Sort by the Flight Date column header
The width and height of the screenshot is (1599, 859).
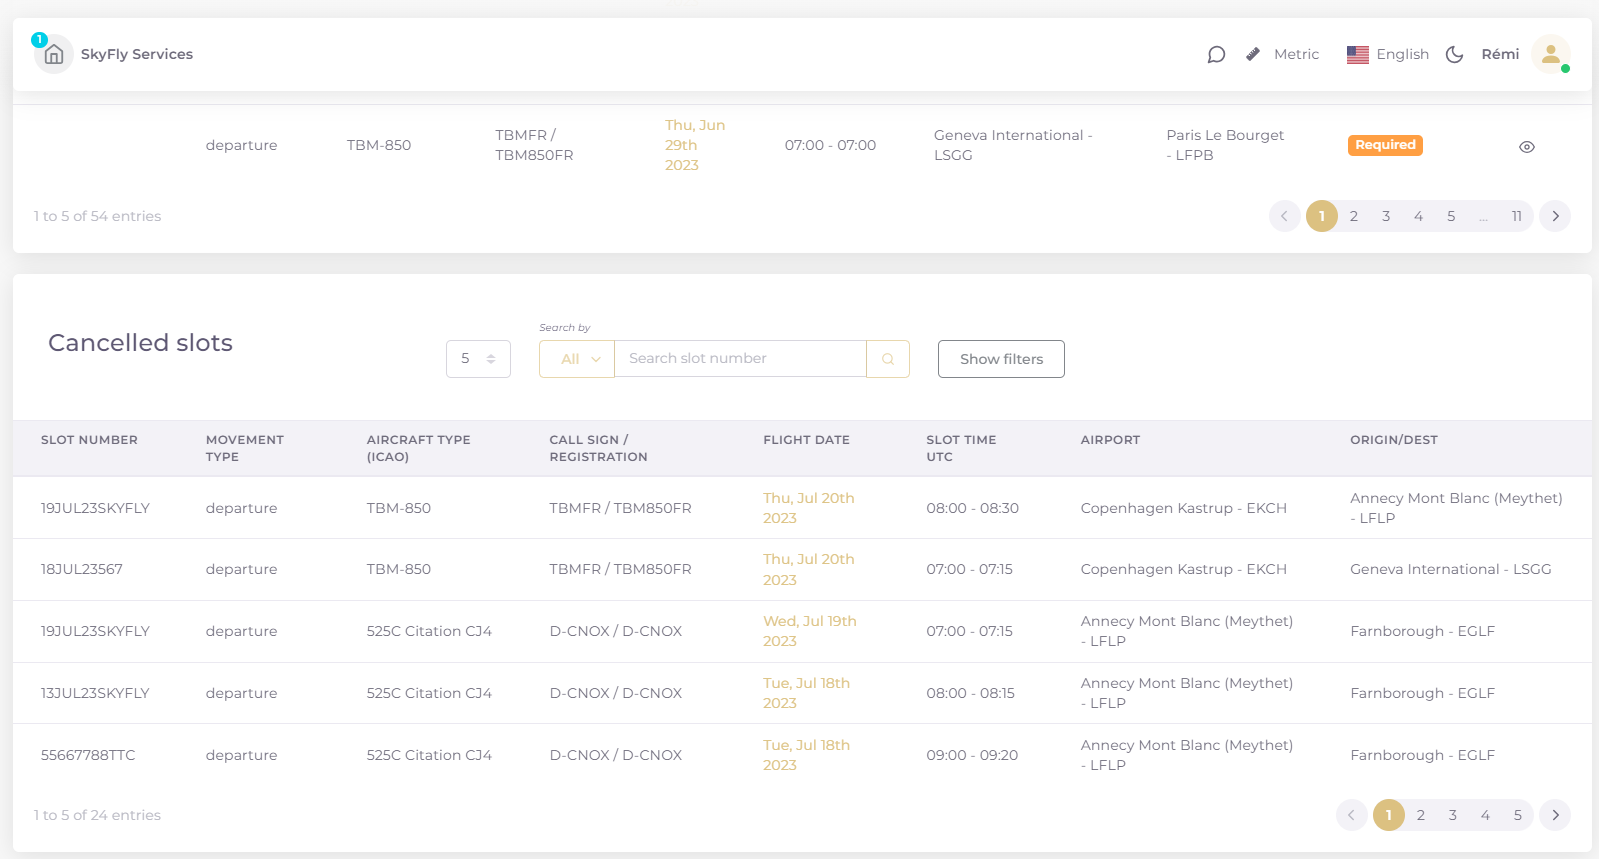[806, 440]
